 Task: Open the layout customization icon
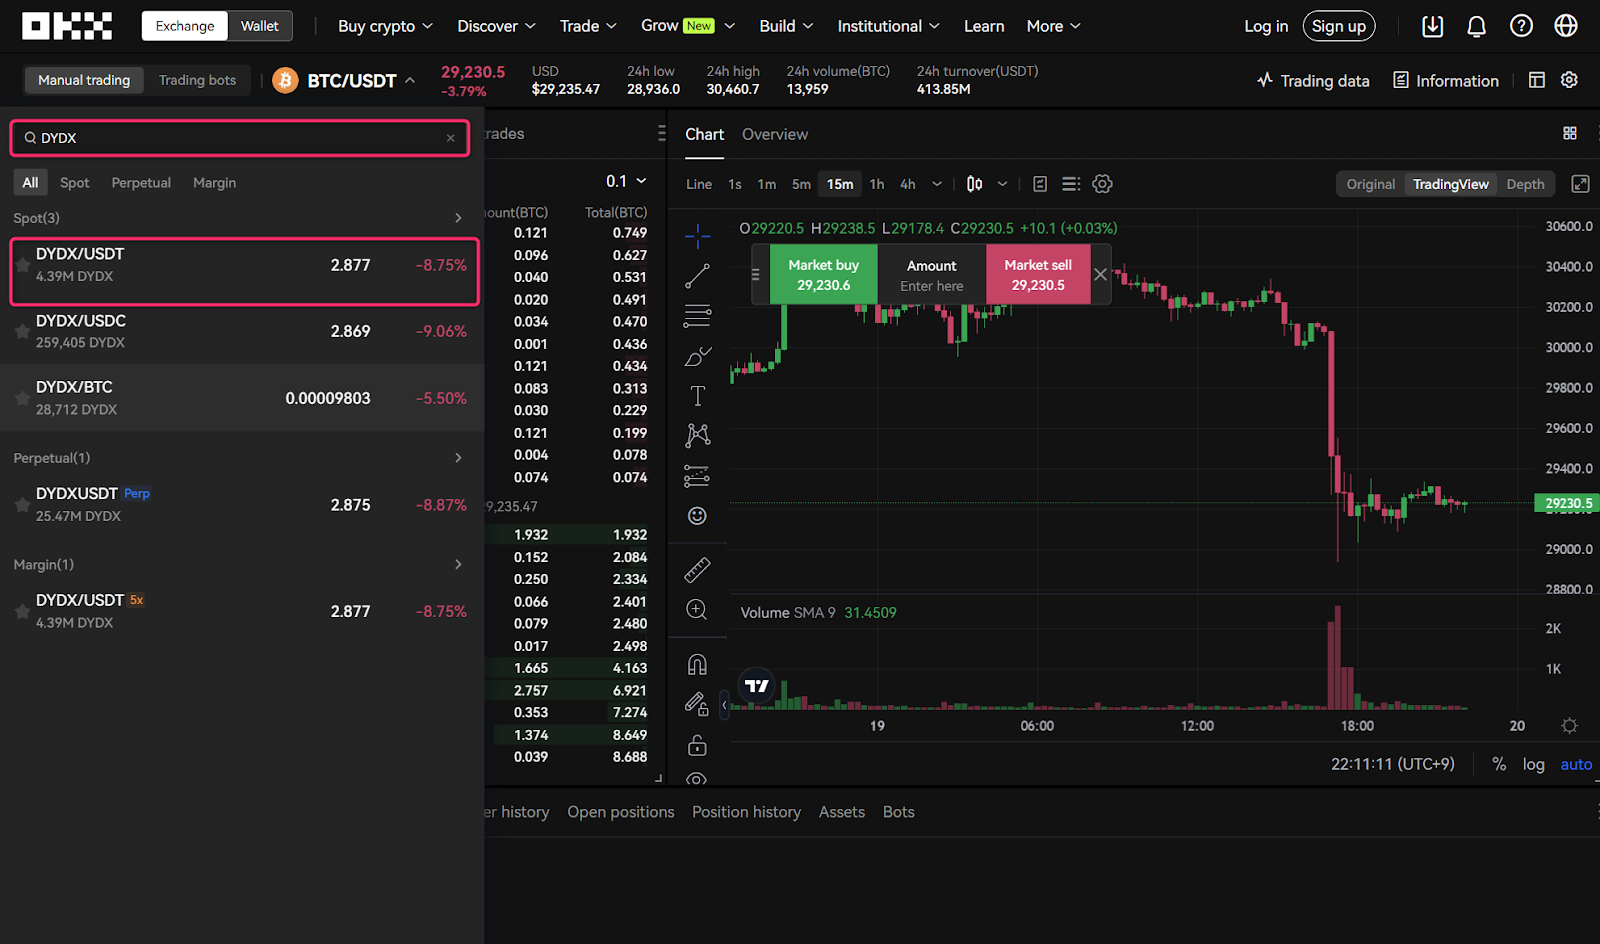(x=1537, y=80)
